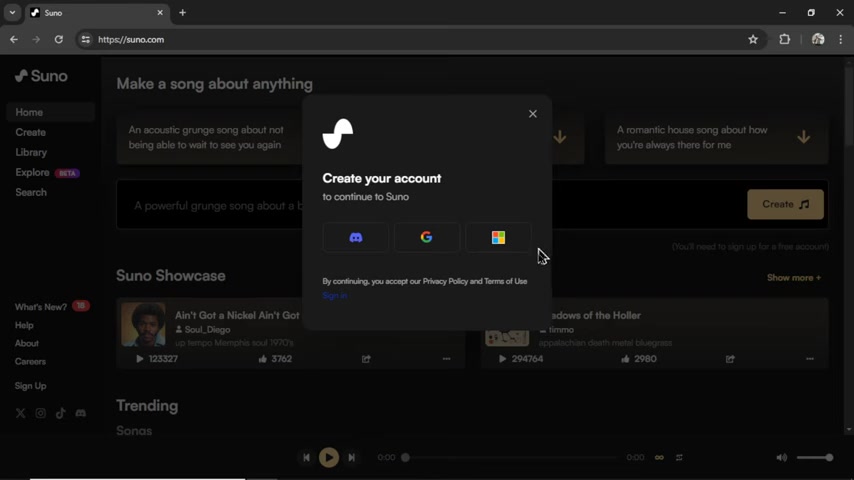Bookmark this page with star icon
Viewport: 854px width, 480px height.
[753, 39]
